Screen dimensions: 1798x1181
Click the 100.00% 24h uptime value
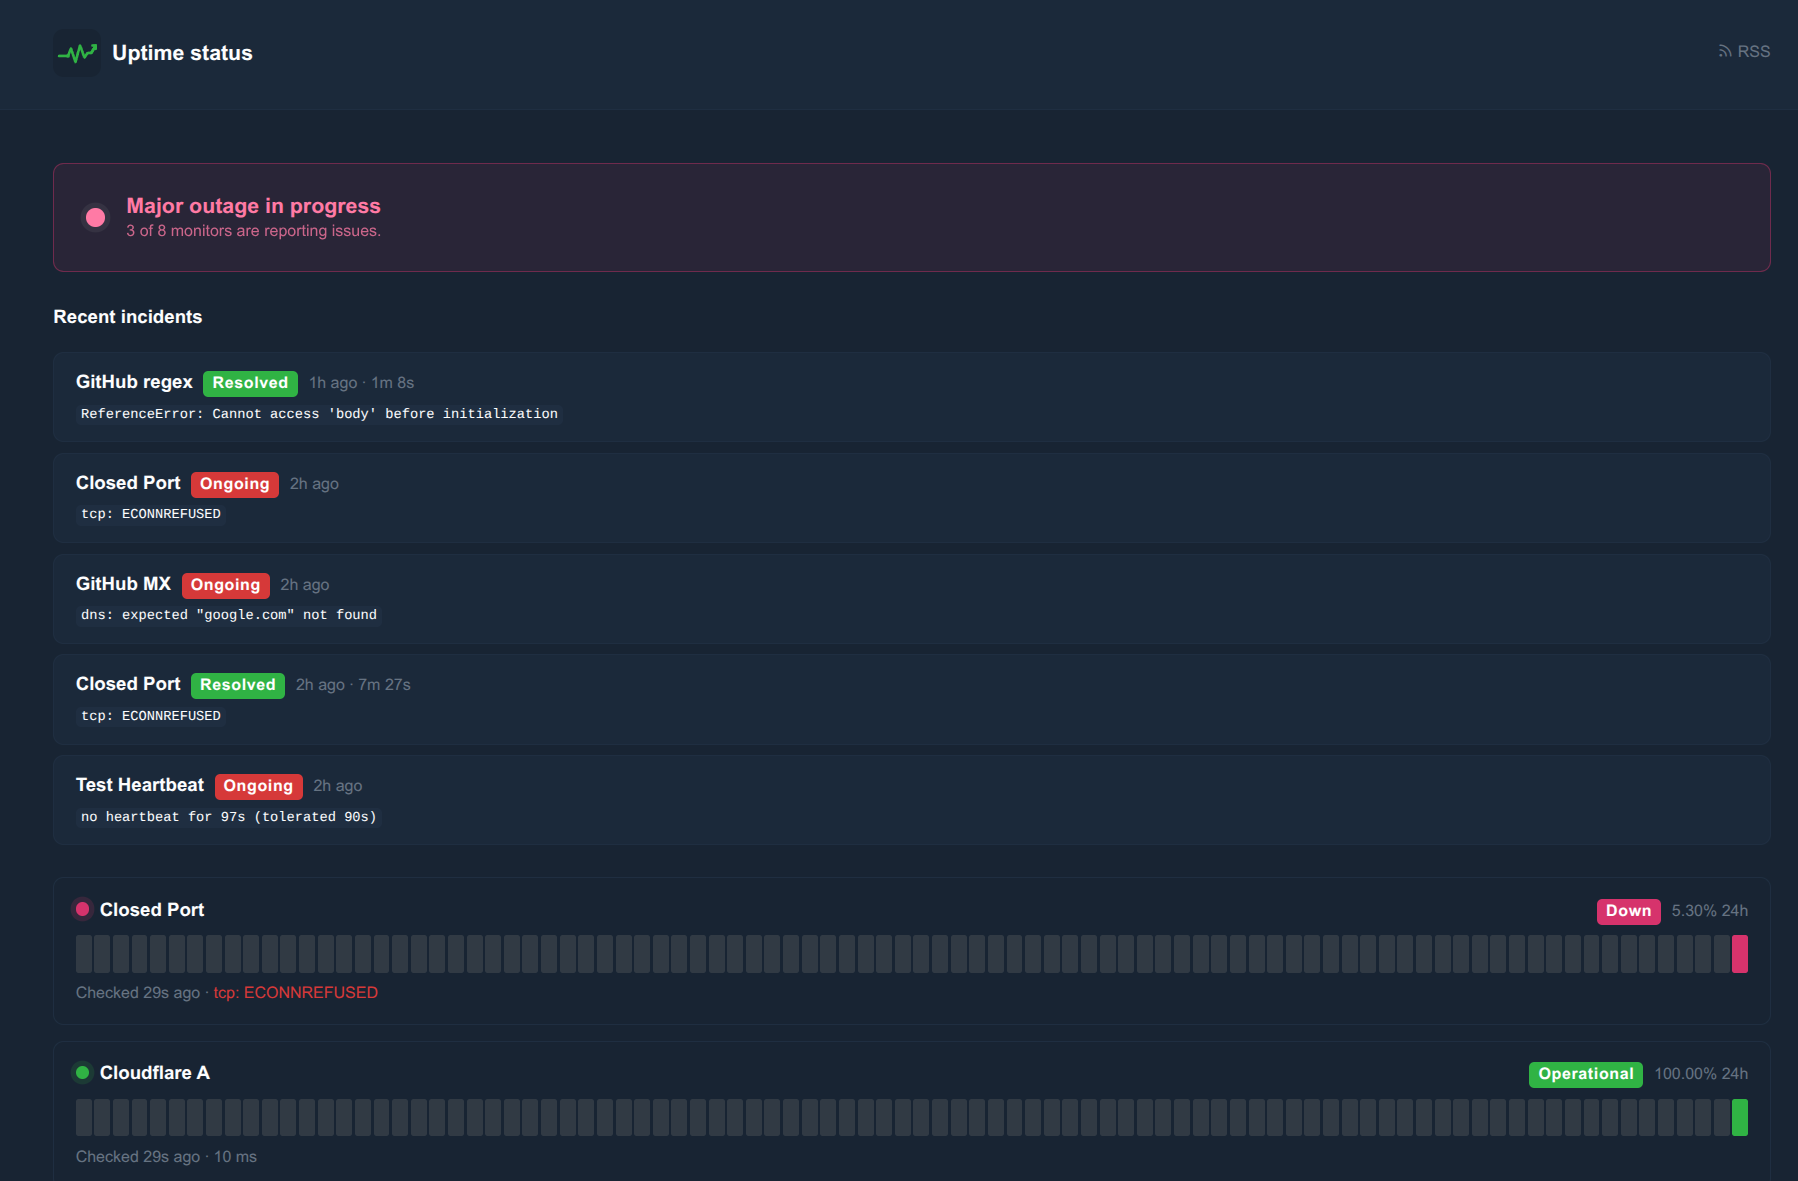pos(1701,1074)
